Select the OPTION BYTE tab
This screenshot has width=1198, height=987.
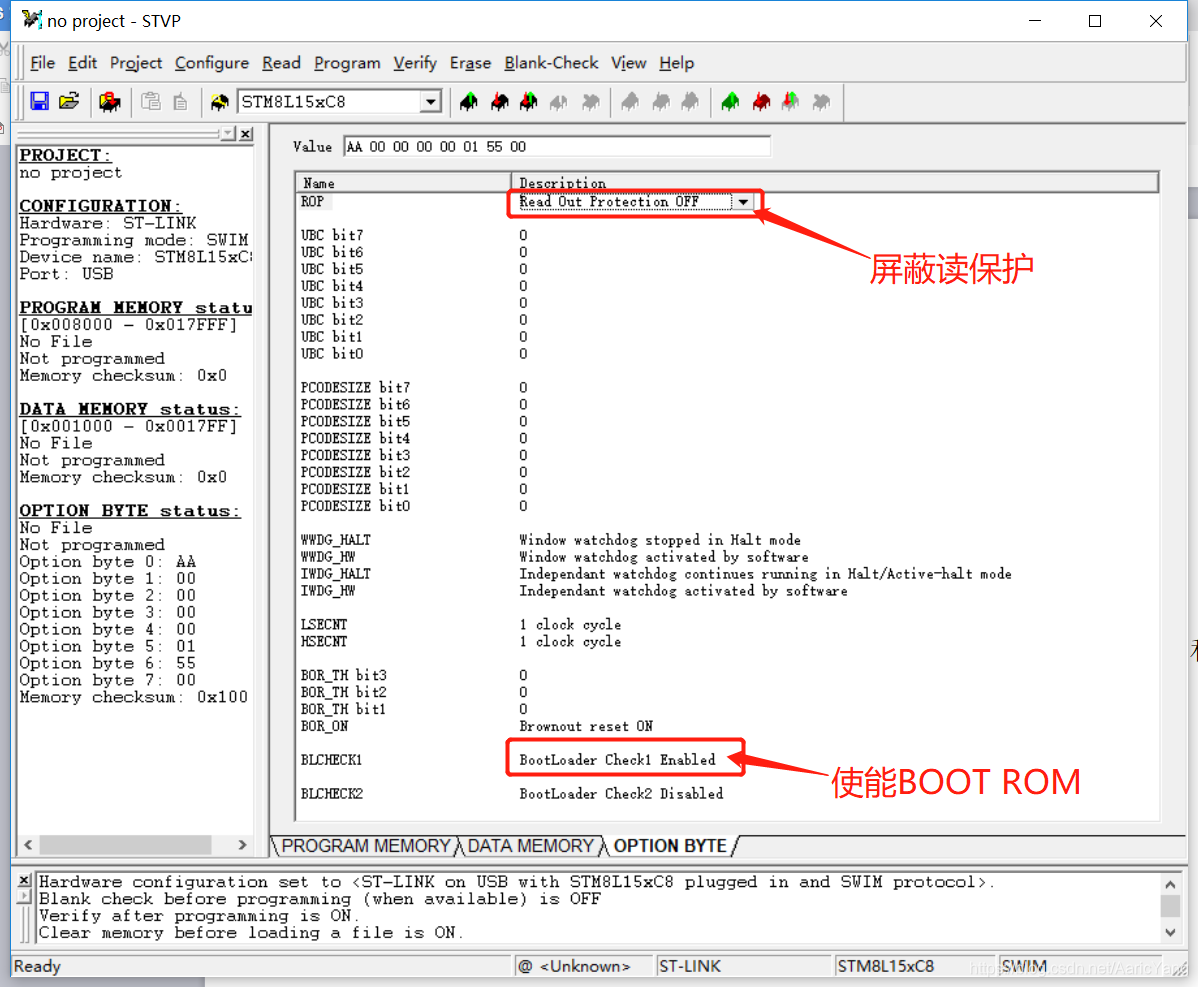[670, 846]
